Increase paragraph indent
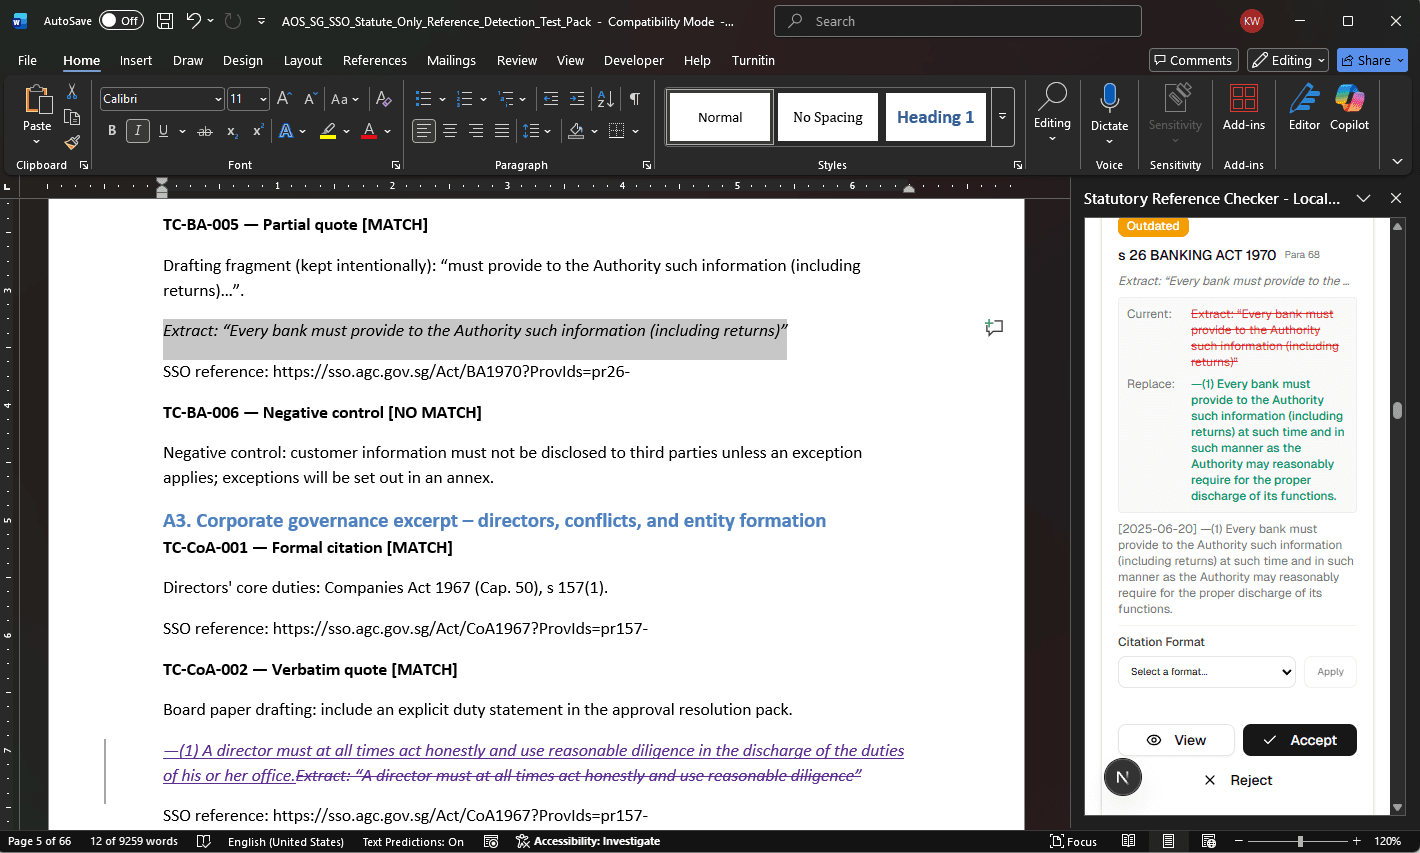The height and width of the screenshot is (853, 1420). (x=577, y=99)
